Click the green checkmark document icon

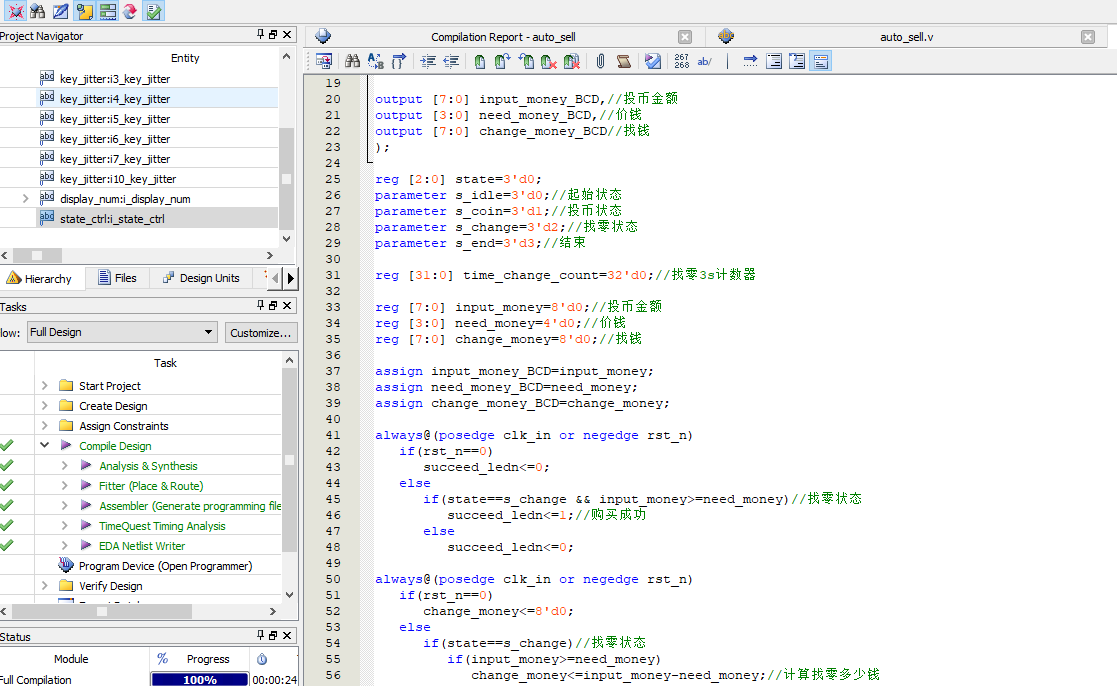pyautogui.click(x=153, y=11)
